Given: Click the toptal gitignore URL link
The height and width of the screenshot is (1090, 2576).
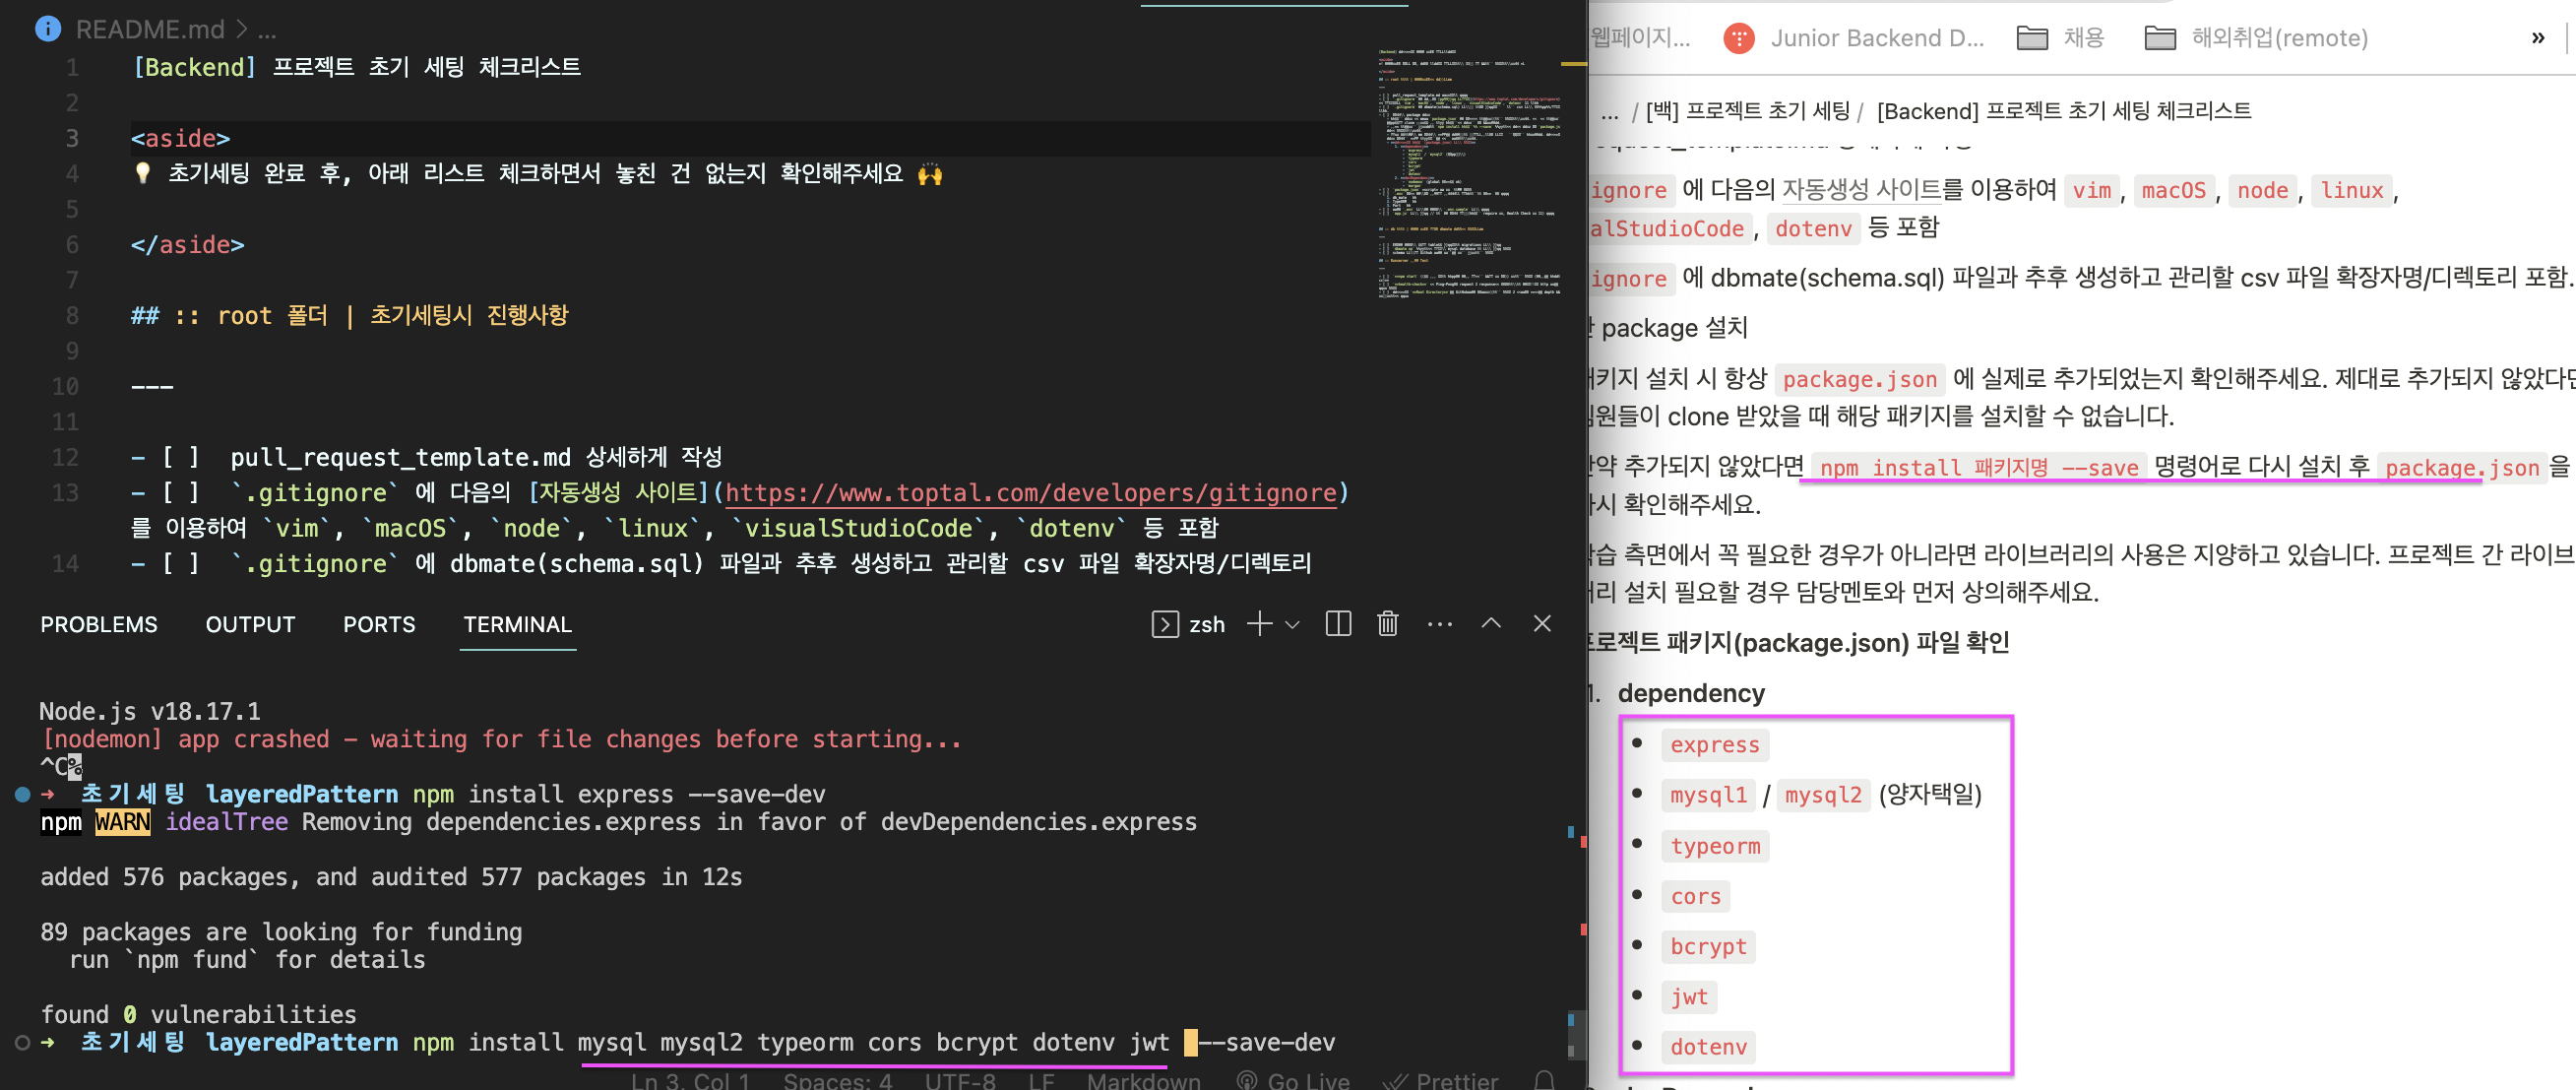Looking at the screenshot, I should pos(1031,493).
